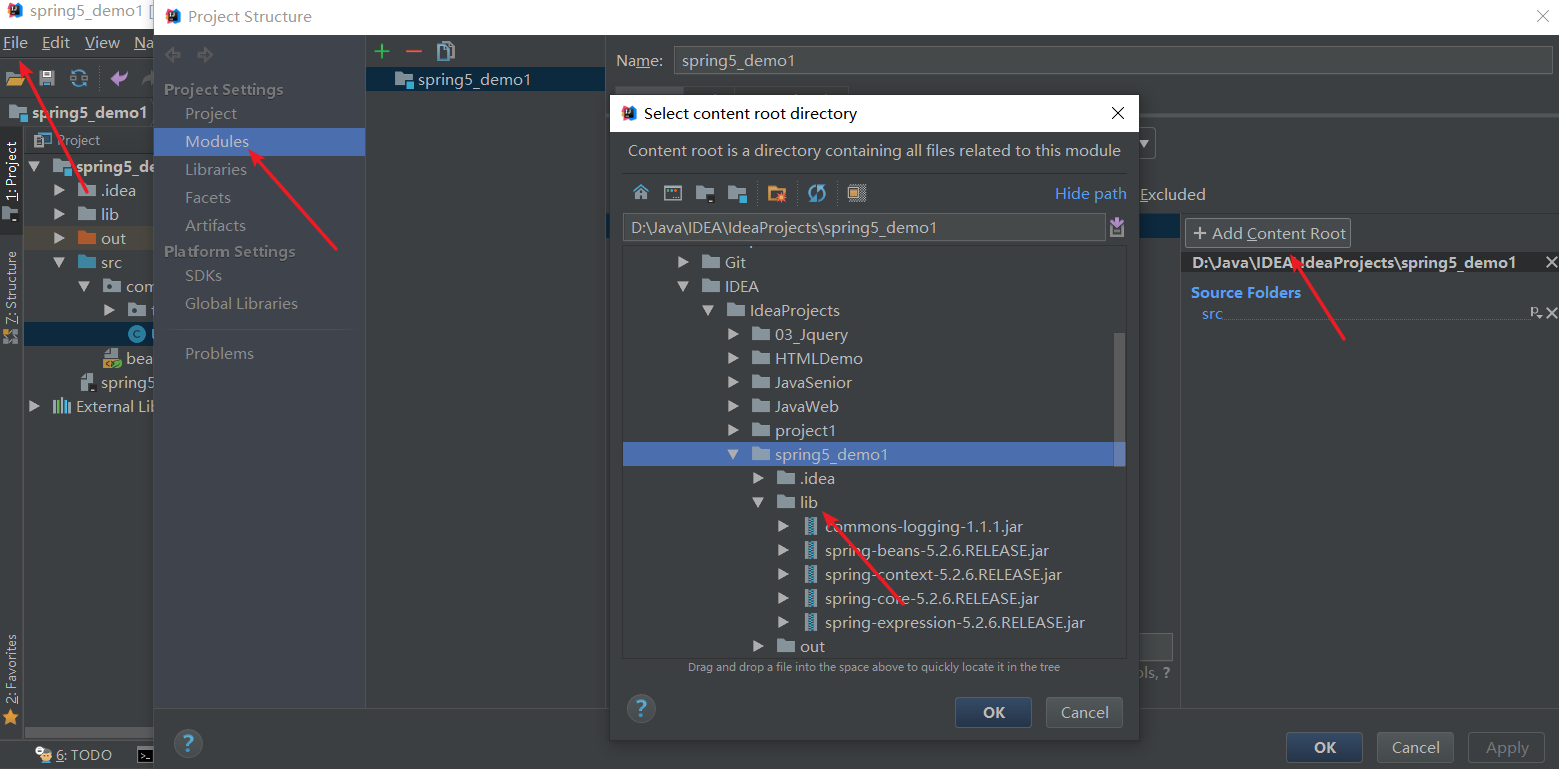Jump to module directory in chooser toolbar
The image size is (1559, 769).
tap(737, 193)
